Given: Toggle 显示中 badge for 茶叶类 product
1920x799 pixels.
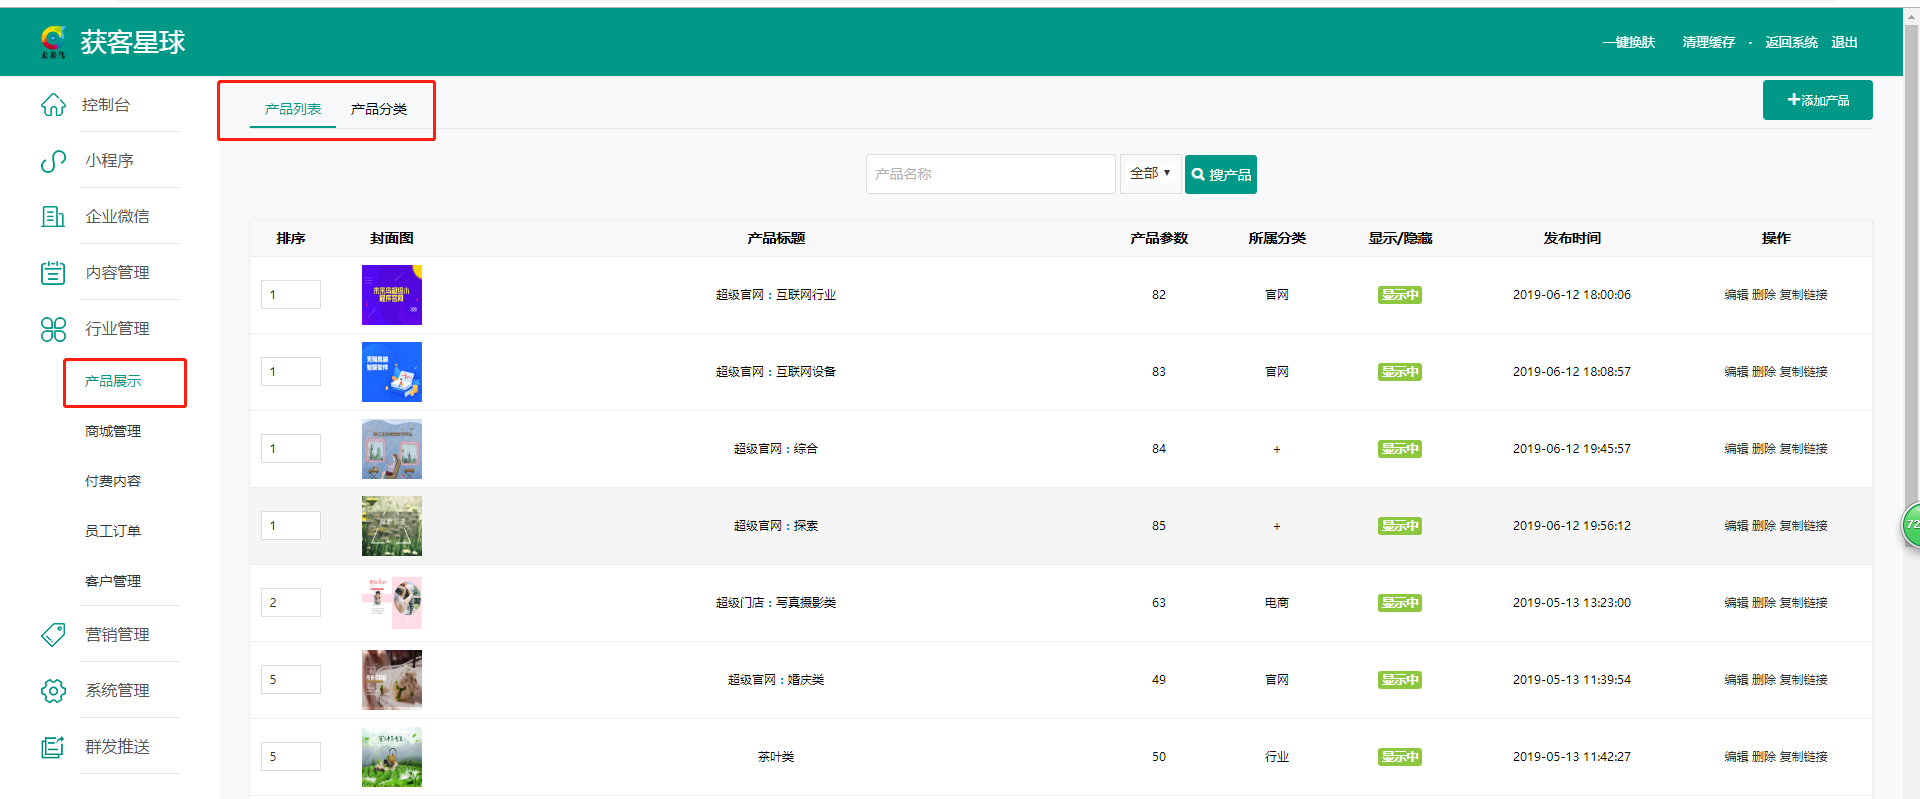Looking at the screenshot, I should [x=1399, y=757].
